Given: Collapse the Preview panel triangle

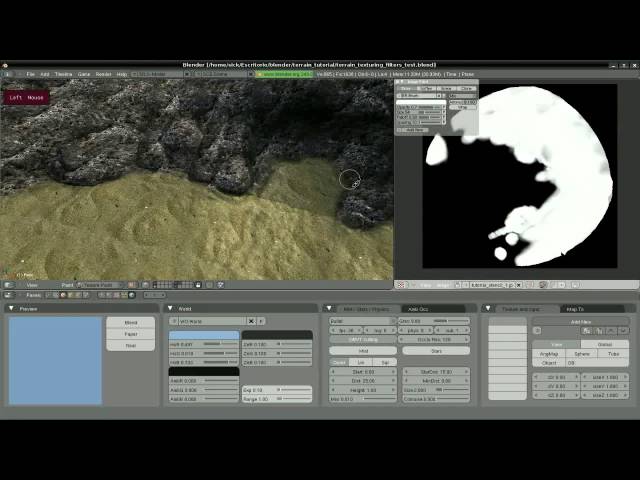Looking at the screenshot, I should (11, 309).
